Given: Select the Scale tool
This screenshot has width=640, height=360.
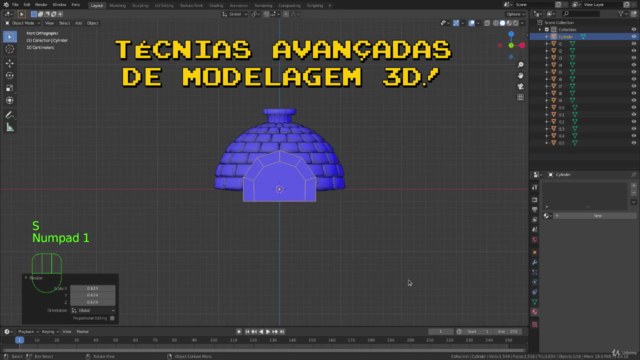Looking at the screenshot, I should [10, 88].
